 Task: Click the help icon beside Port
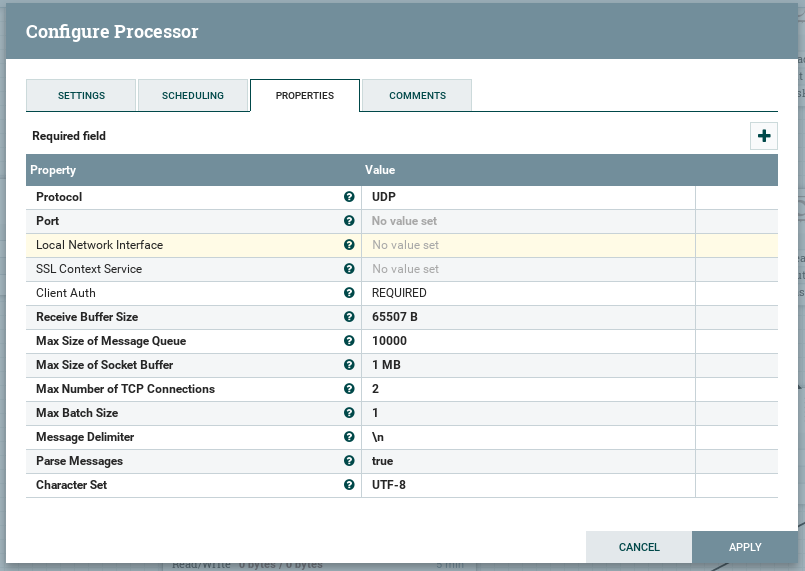pyautogui.click(x=349, y=221)
